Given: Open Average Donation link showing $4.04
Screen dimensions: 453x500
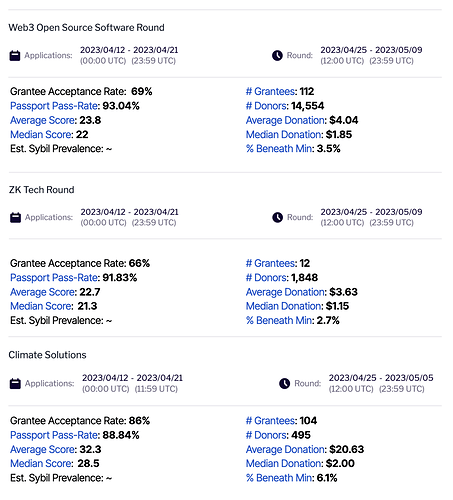Looking at the screenshot, I should click(286, 120).
